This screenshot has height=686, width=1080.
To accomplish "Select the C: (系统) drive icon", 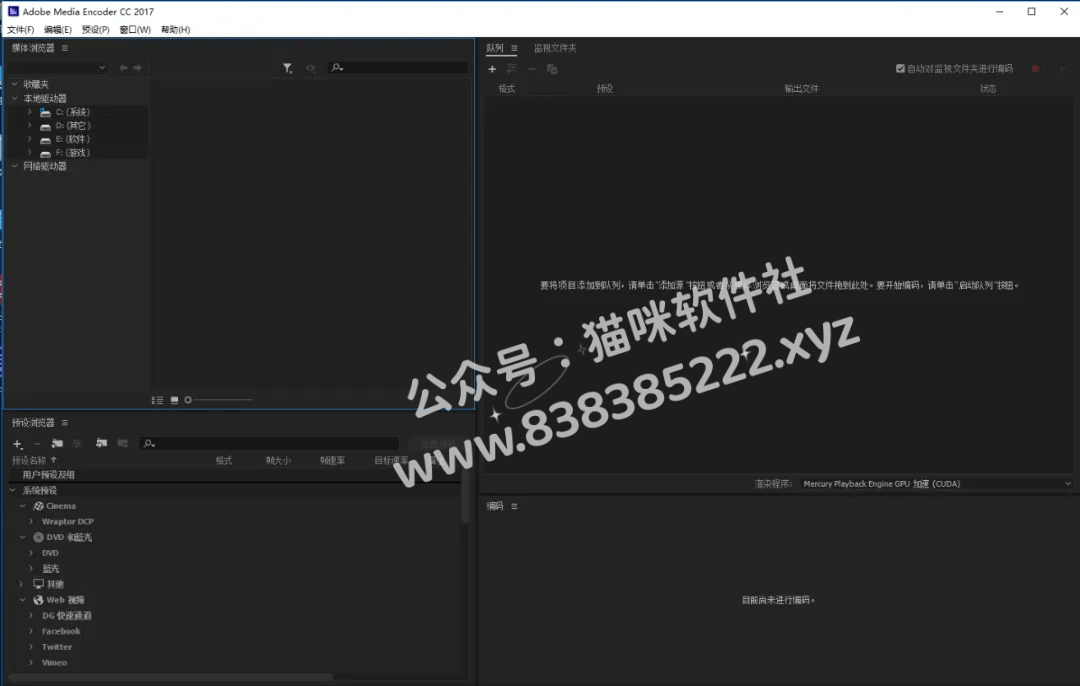I will (x=45, y=112).
